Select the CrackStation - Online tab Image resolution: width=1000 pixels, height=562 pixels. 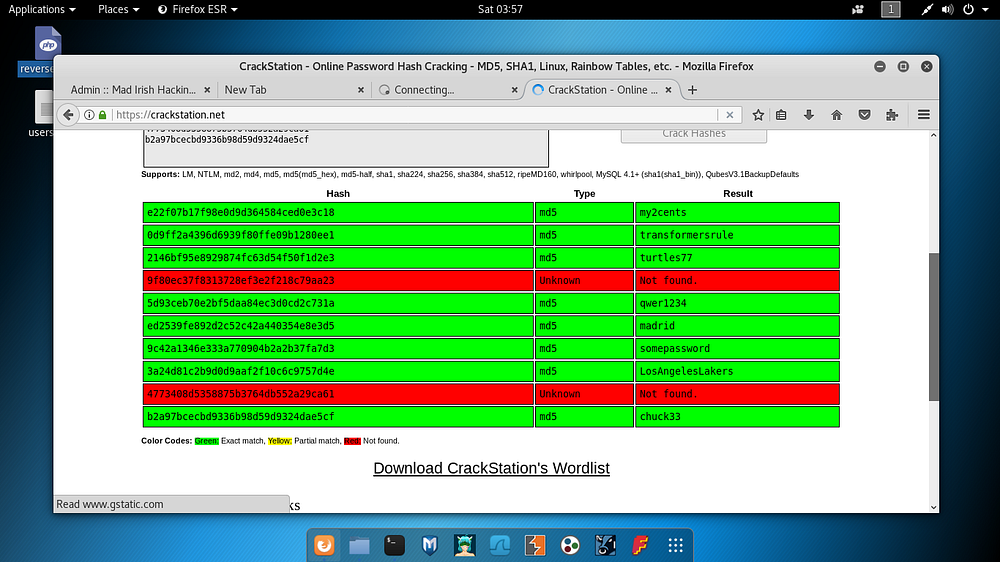[x=603, y=90]
